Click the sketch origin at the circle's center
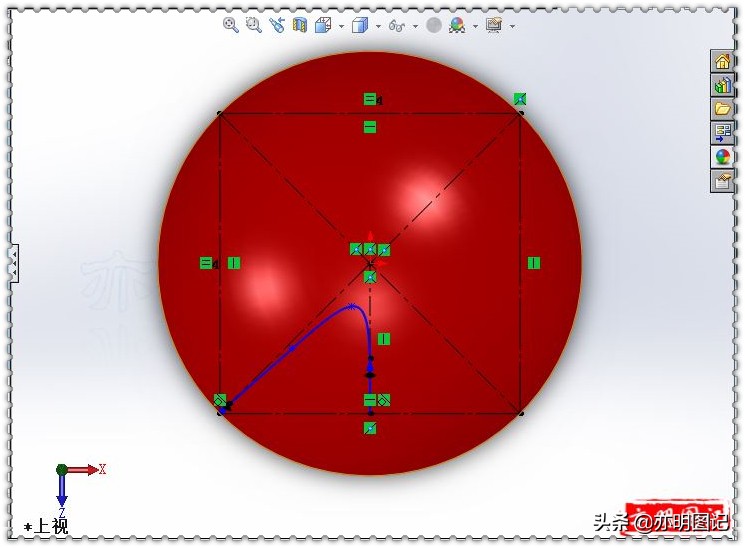The image size is (745, 548). [370, 263]
